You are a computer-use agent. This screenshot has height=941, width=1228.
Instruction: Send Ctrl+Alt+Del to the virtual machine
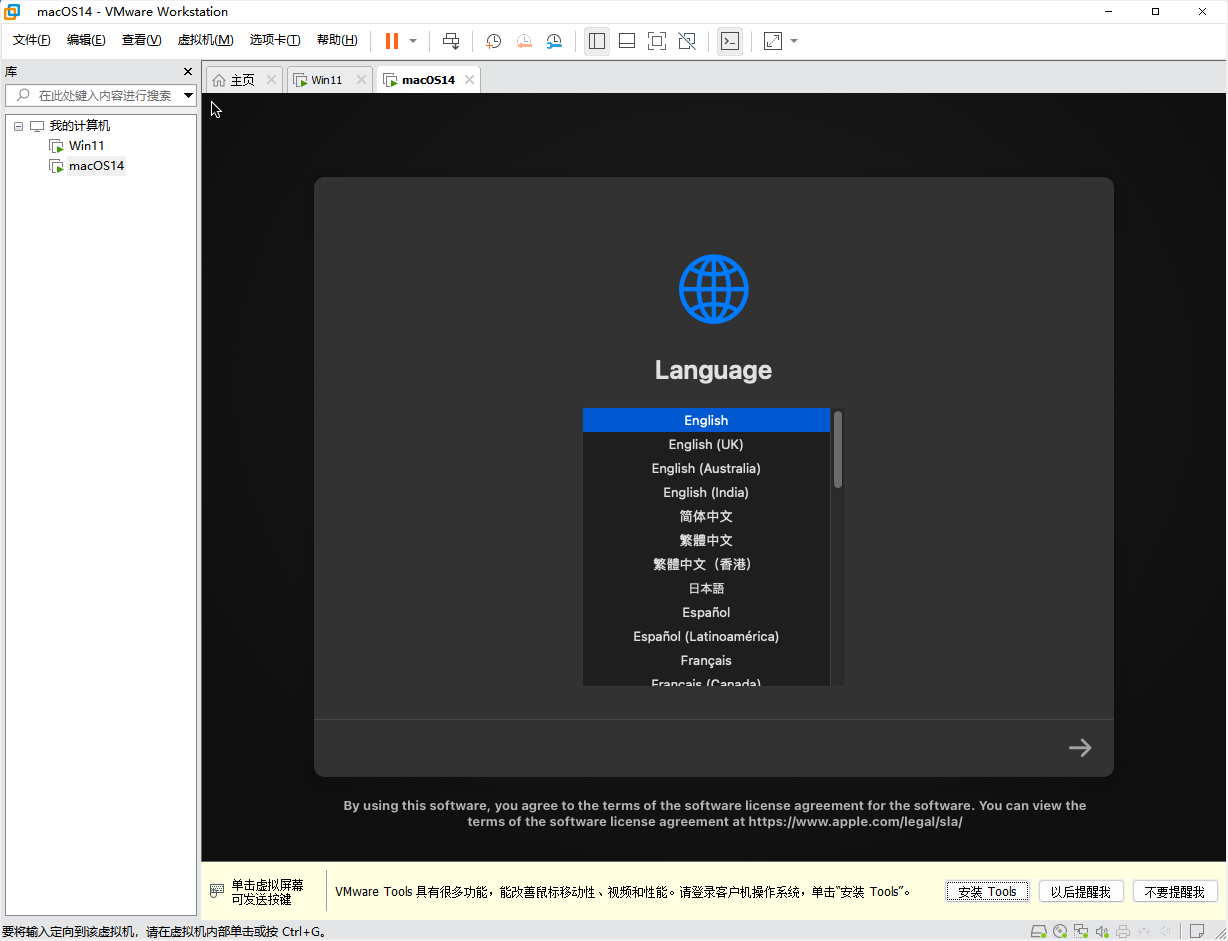click(451, 41)
